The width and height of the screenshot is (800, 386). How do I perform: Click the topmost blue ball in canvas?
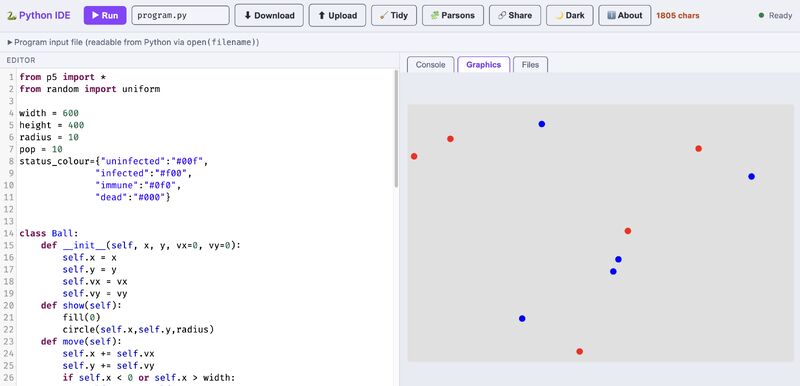coord(542,124)
